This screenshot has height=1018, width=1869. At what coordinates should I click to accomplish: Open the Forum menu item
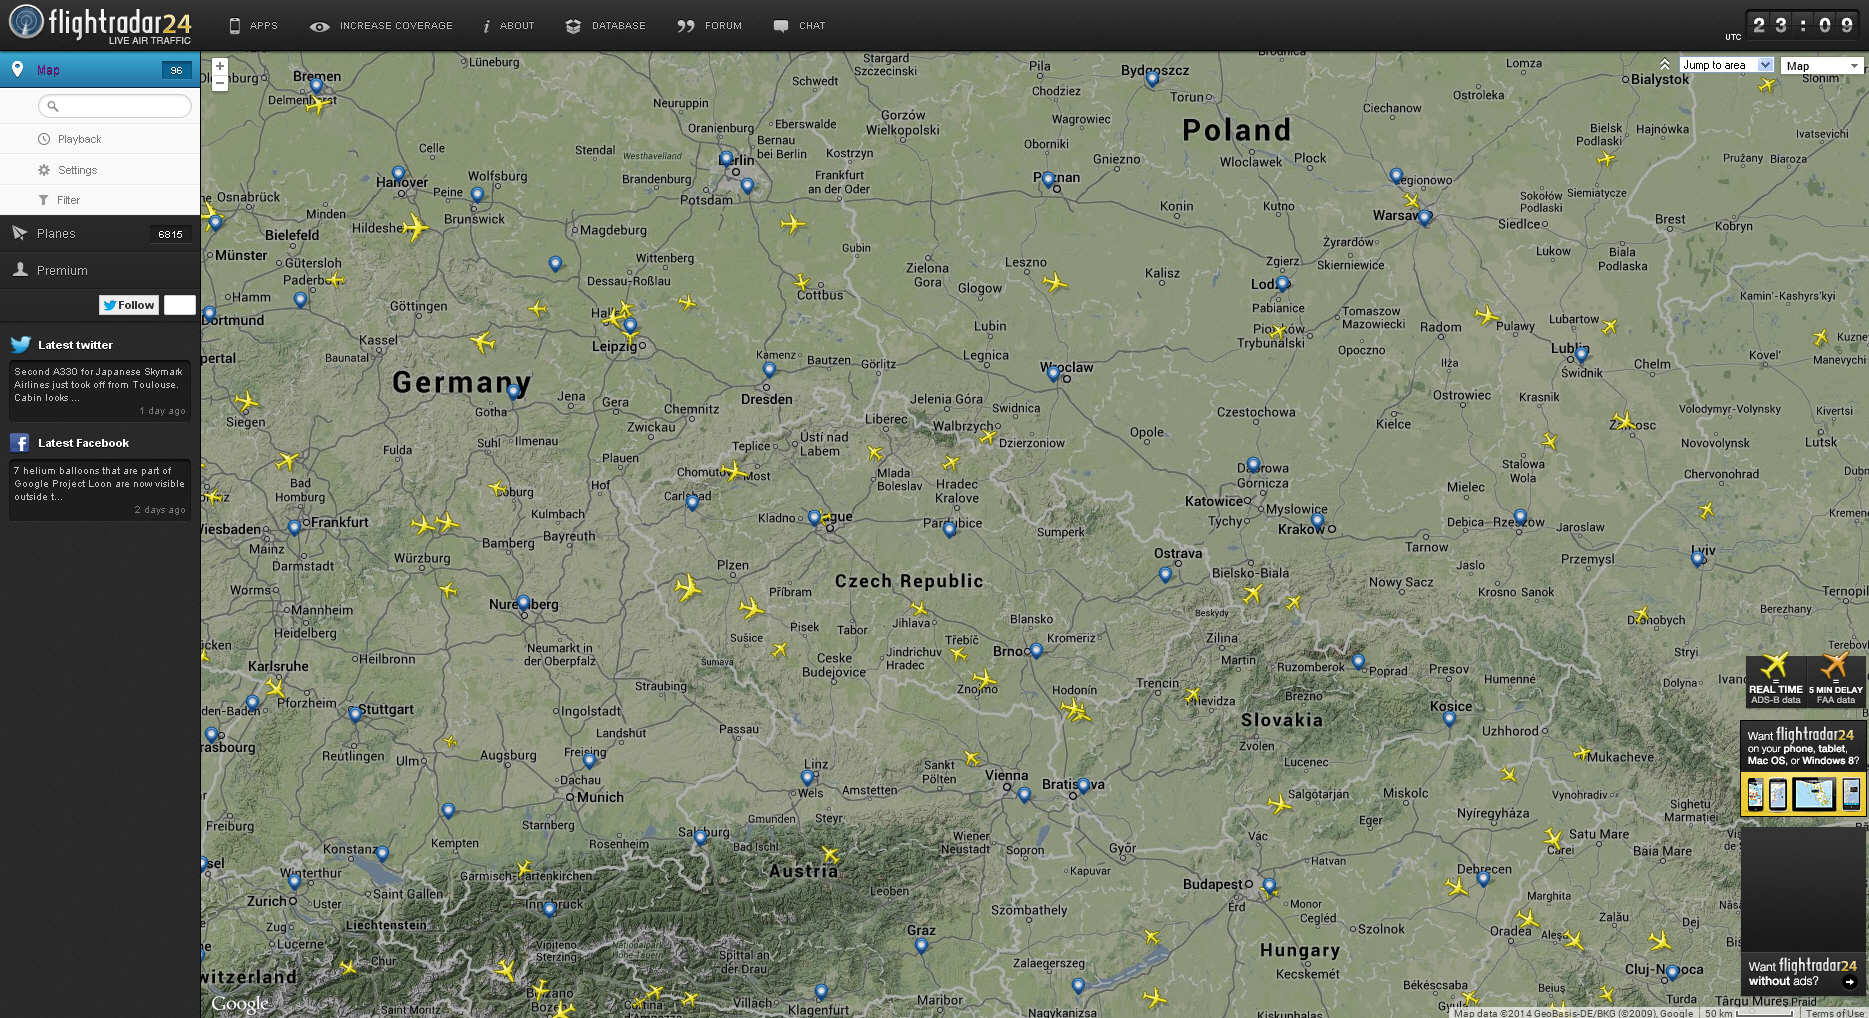tap(709, 26)
